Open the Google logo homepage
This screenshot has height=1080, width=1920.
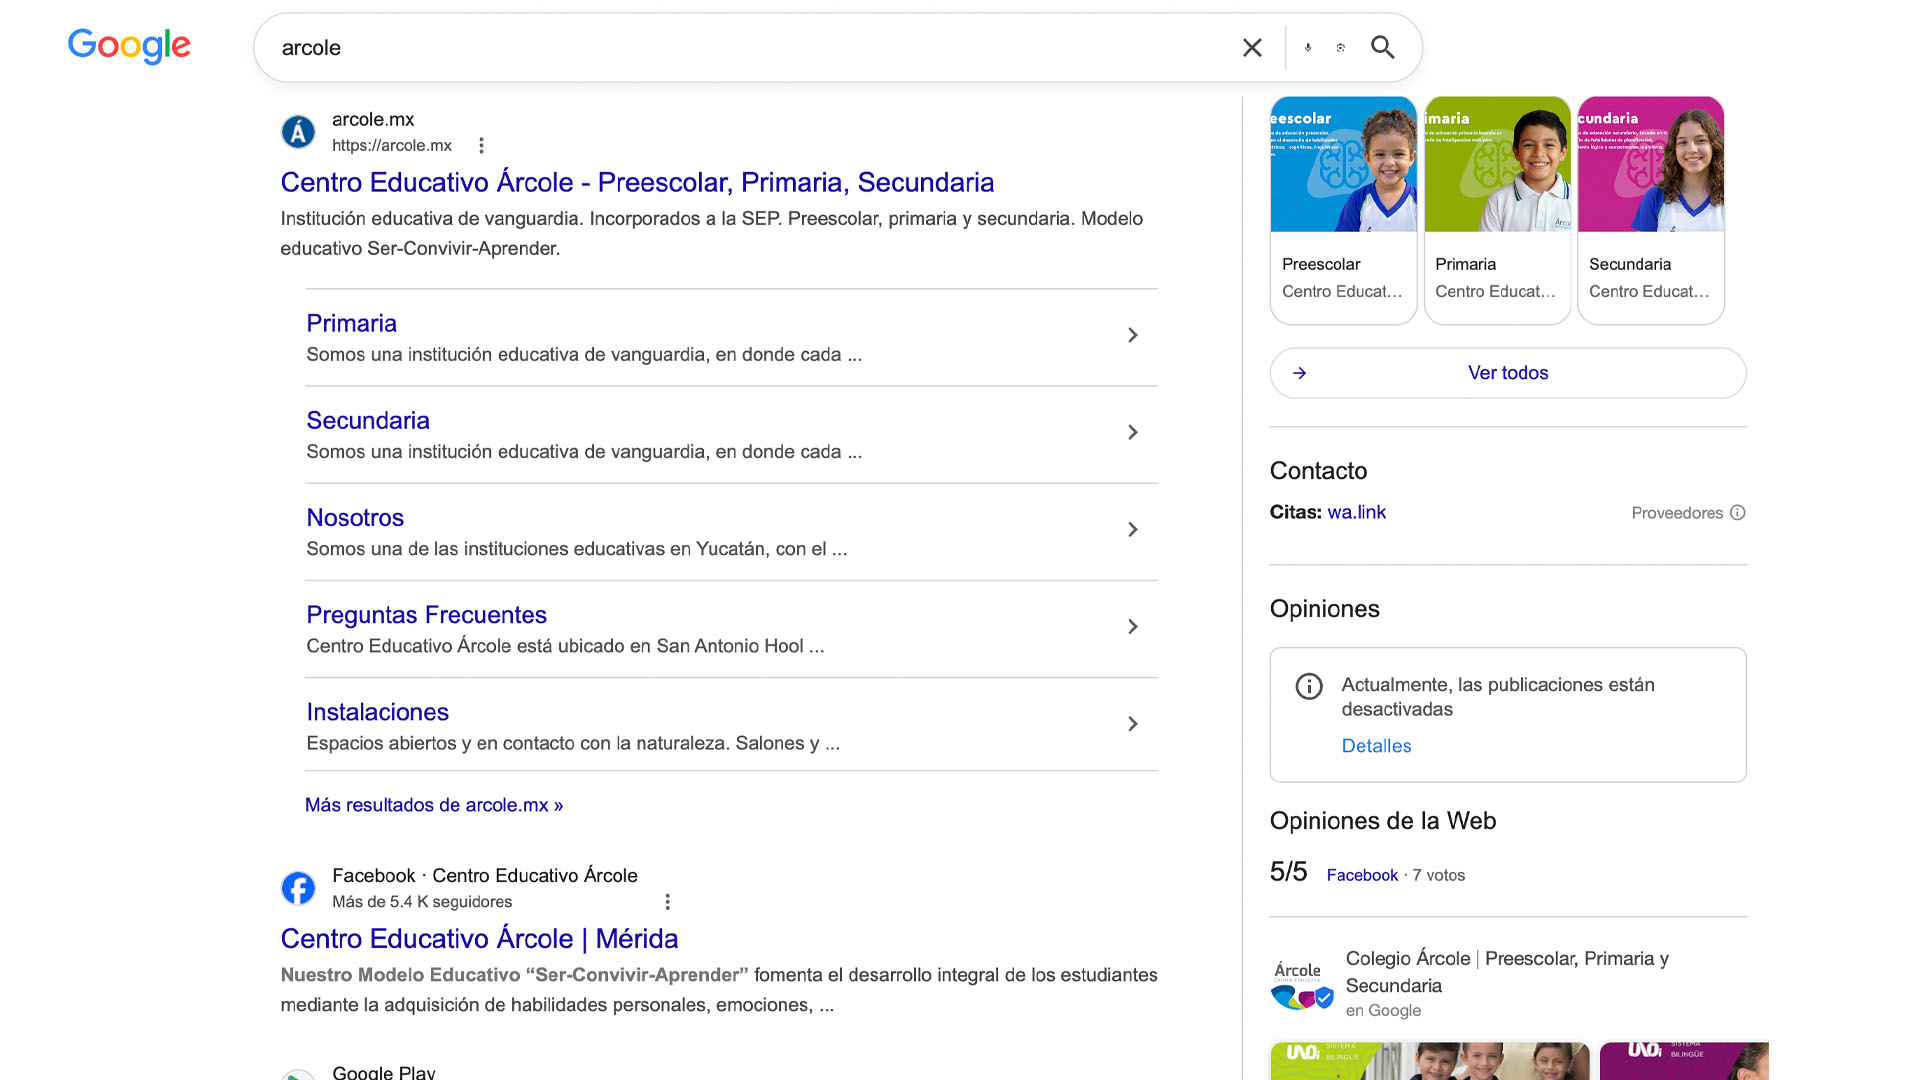click(129, 46)
